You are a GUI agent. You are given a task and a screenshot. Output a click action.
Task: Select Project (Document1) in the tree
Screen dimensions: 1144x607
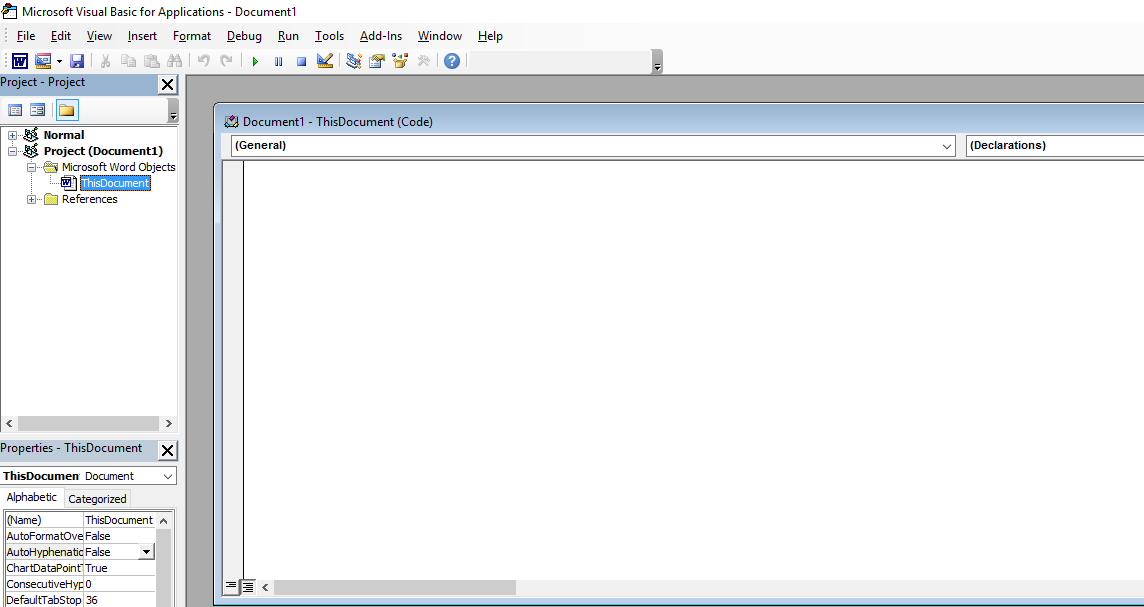103,151
